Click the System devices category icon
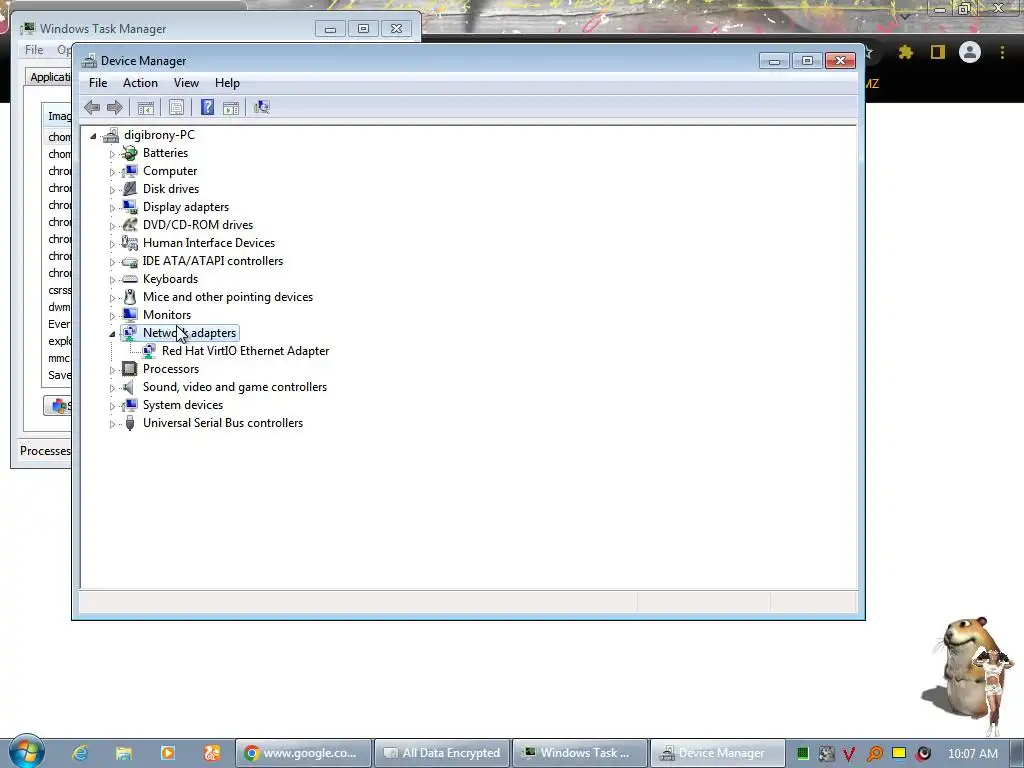Image resolution: width=1024 pixels, height=768 pixels. pos(130,405)
